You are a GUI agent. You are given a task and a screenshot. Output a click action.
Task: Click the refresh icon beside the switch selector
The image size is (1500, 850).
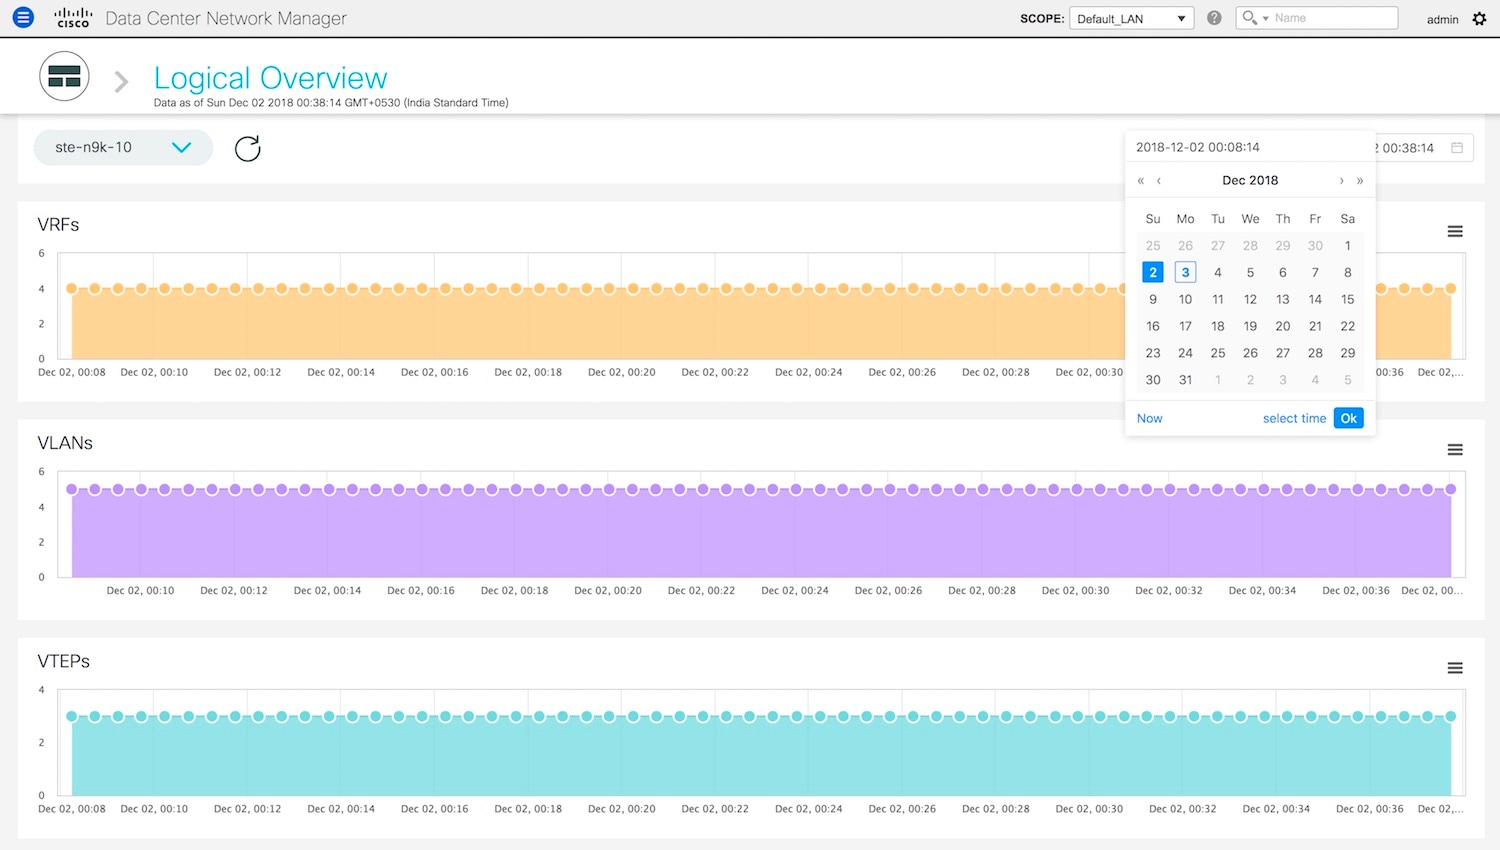click(247, 149)
